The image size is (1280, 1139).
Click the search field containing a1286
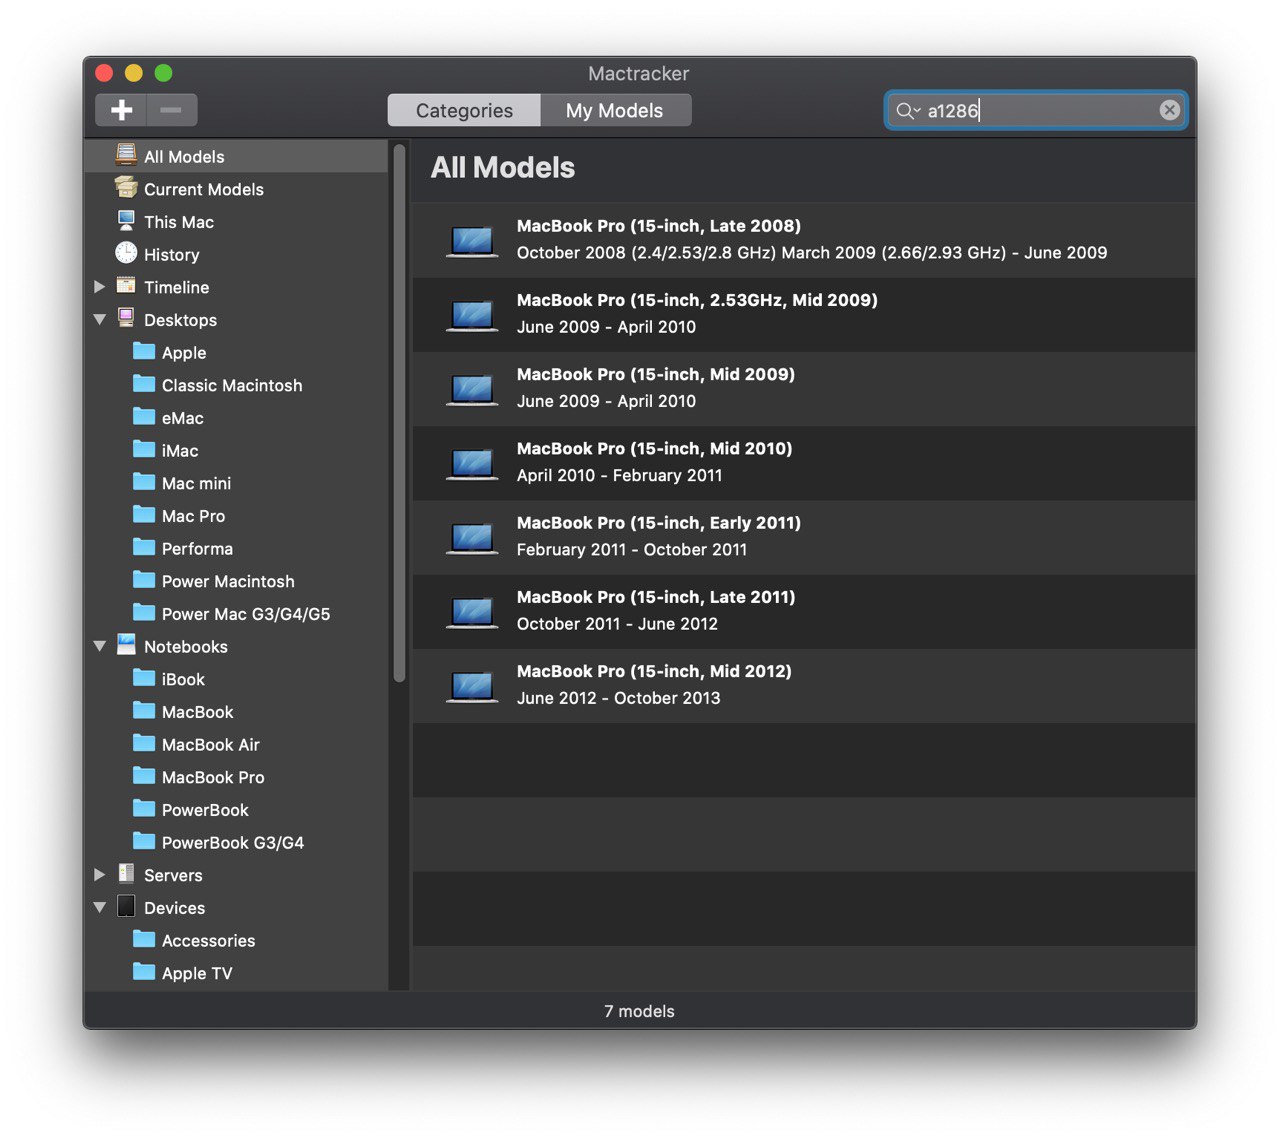[1036, 110]
